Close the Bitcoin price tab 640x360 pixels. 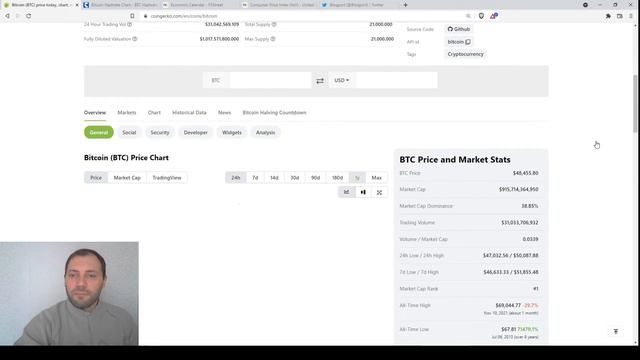(x=77, y=5)
